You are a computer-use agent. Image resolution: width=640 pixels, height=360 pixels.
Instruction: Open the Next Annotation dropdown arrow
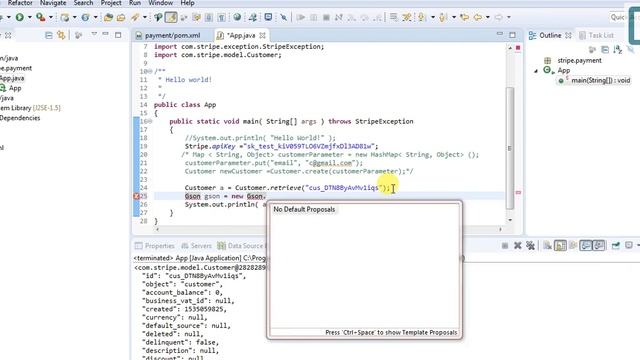[x=432, y=17]
